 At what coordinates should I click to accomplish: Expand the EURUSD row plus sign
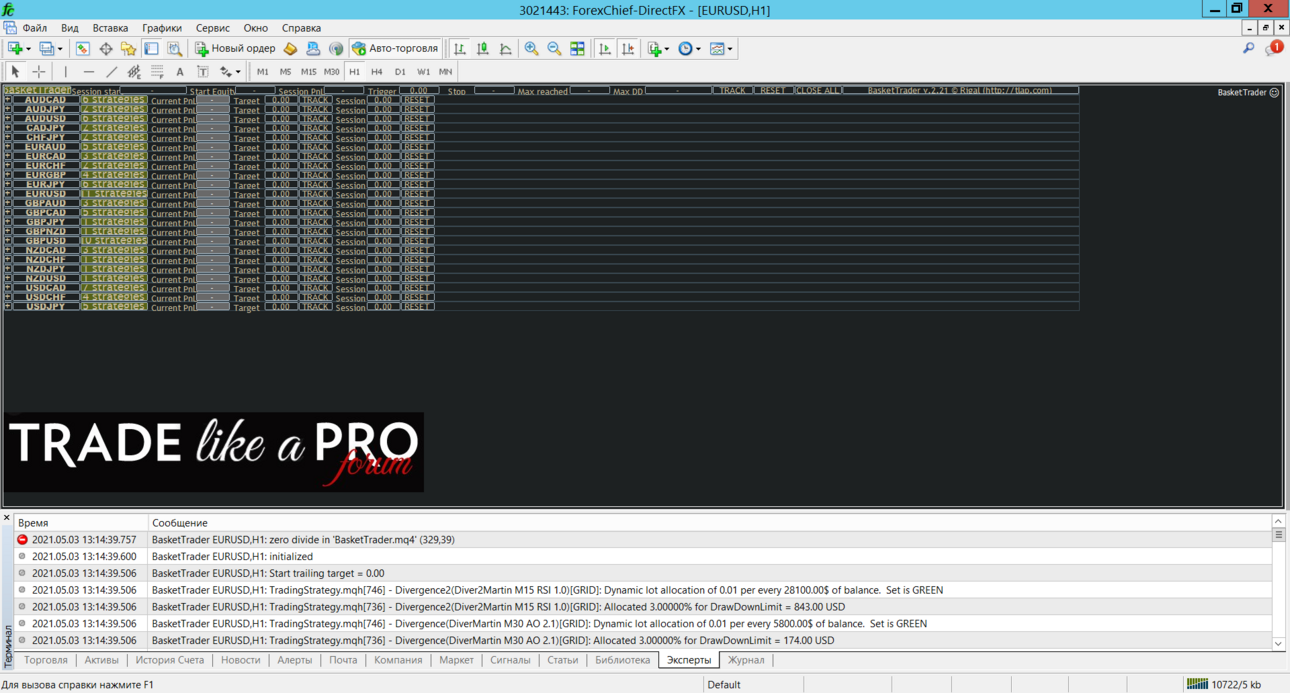point(8,194)
